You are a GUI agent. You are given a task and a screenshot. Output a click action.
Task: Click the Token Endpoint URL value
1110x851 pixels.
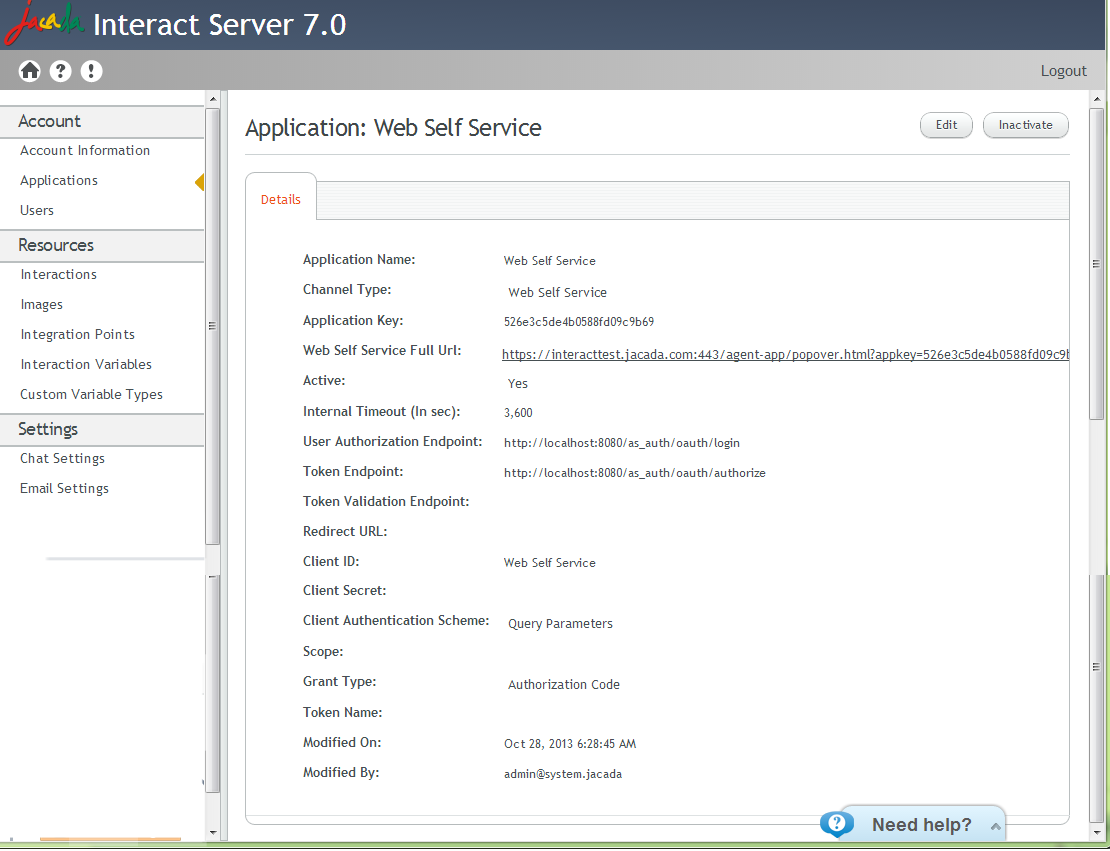point(635,473)
